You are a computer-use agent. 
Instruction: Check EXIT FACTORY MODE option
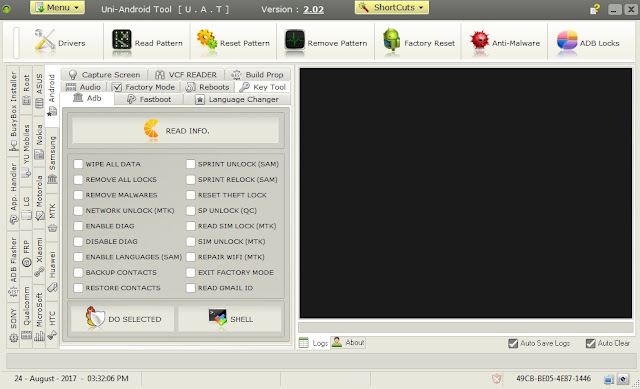click(x=191, y=273)
